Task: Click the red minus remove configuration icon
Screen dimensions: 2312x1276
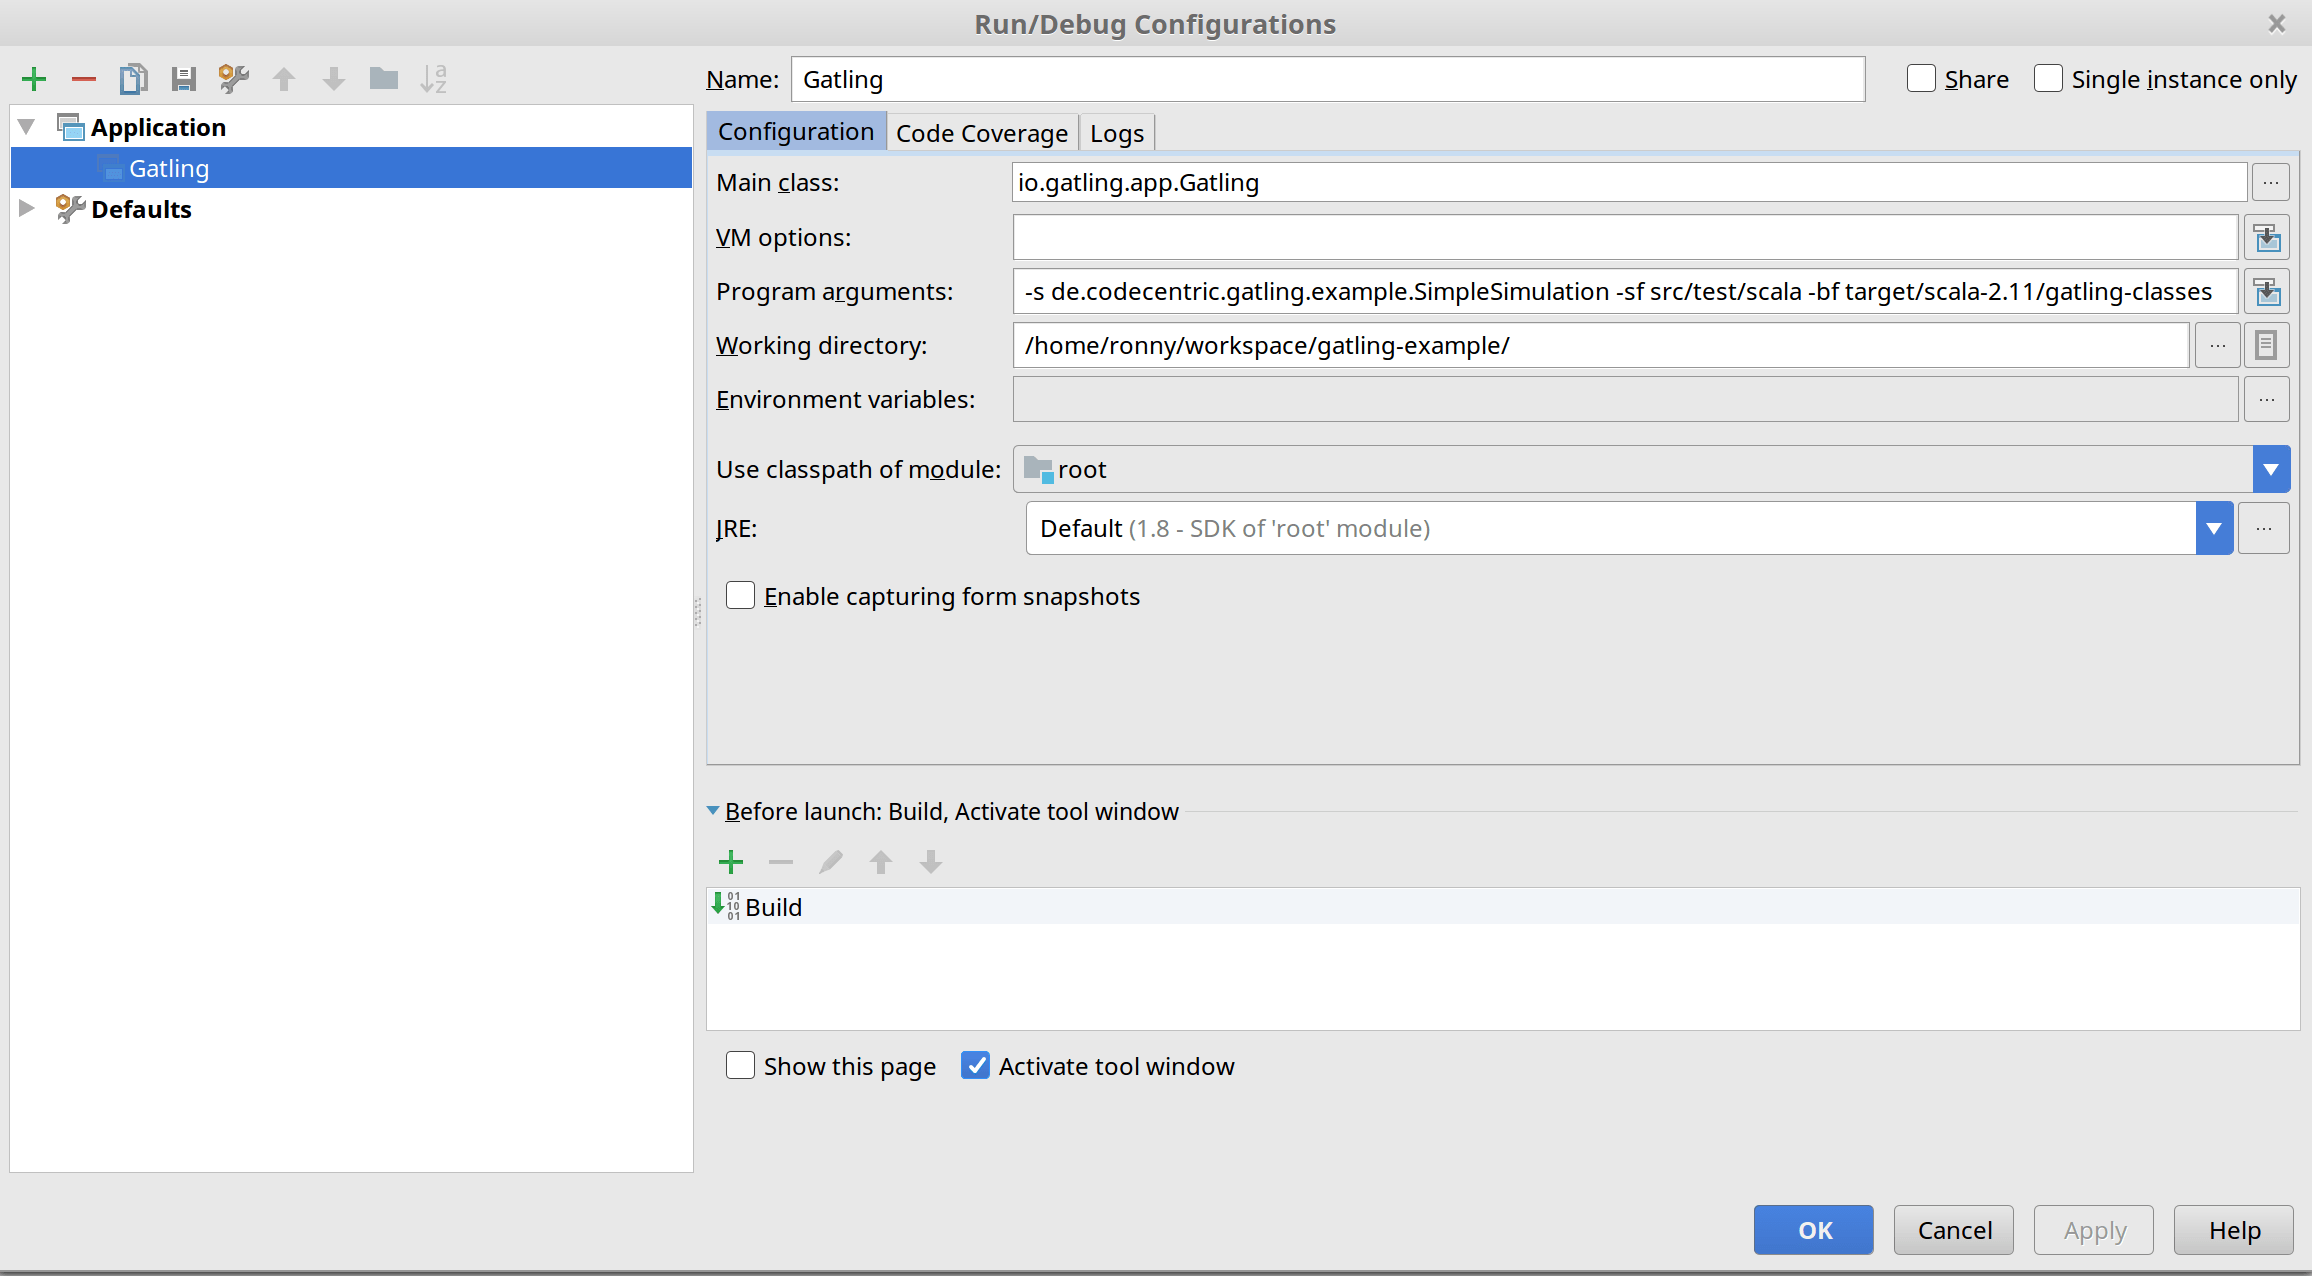Action: click(x=84, y=79)
